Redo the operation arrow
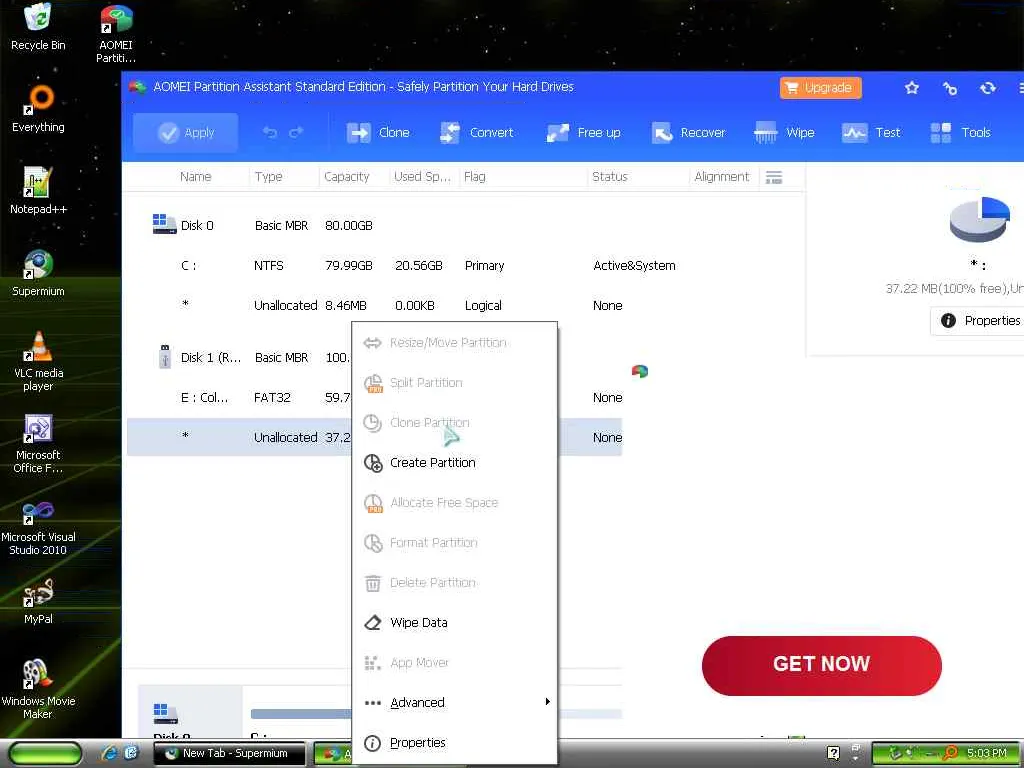1024x768 pixels. pyautogui.click(x=296, y=133)
